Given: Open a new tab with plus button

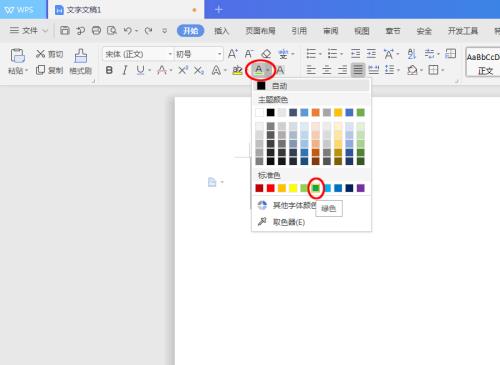Looking at the screenshot, I should [219, 9].
